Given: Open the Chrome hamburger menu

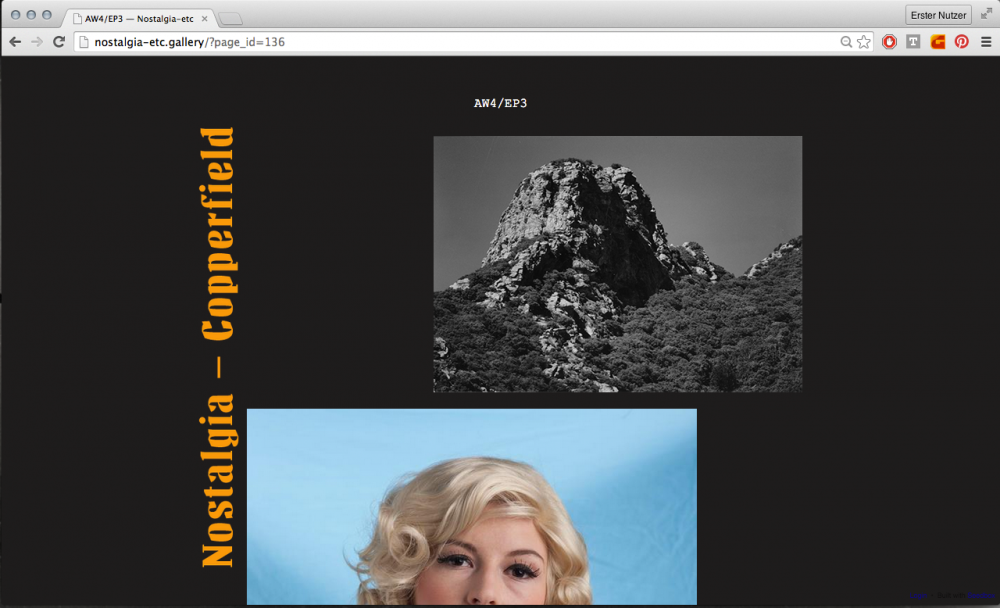Looking at the screenshot, I should click(986, 42).
